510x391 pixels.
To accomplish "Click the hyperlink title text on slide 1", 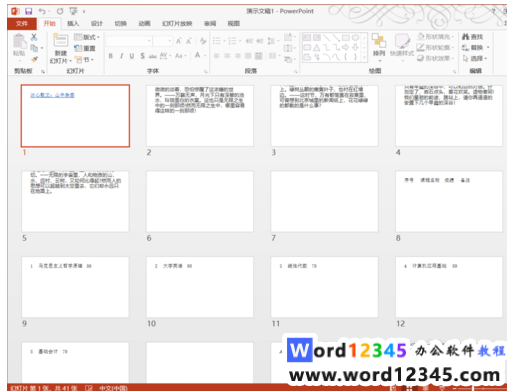I will [52, 95].
